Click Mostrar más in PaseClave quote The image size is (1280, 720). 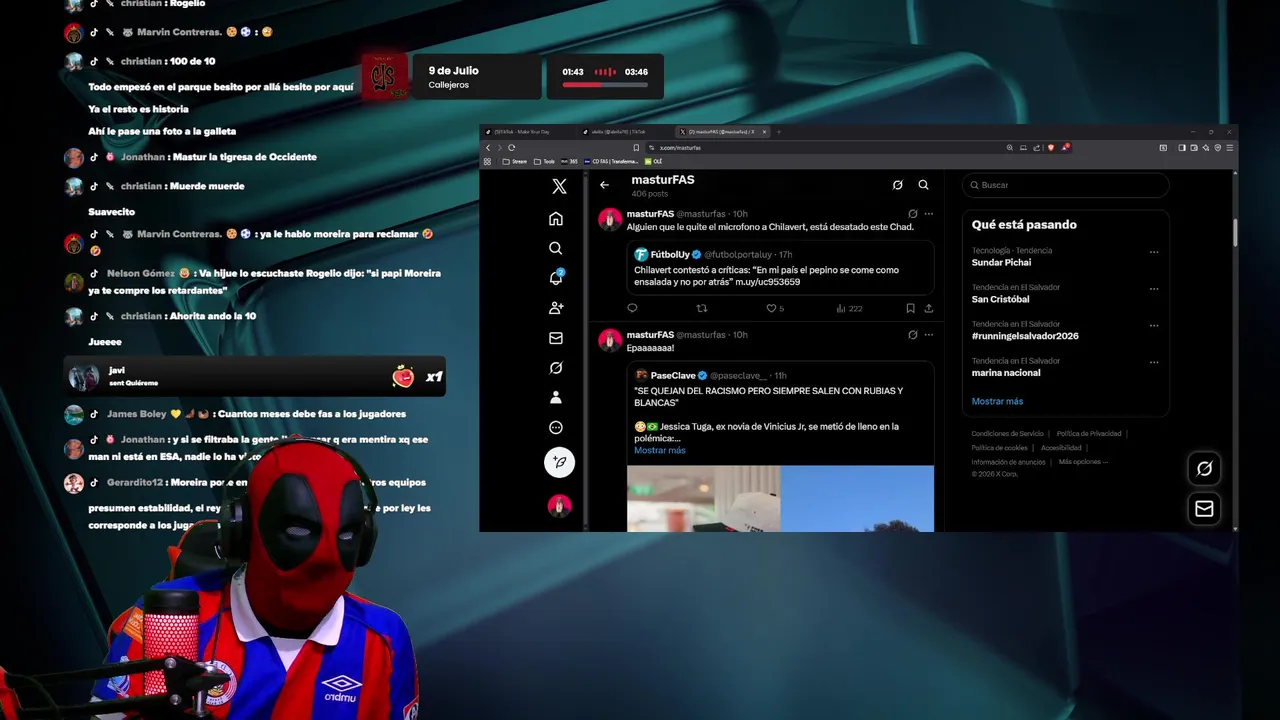tap(660, 450)
